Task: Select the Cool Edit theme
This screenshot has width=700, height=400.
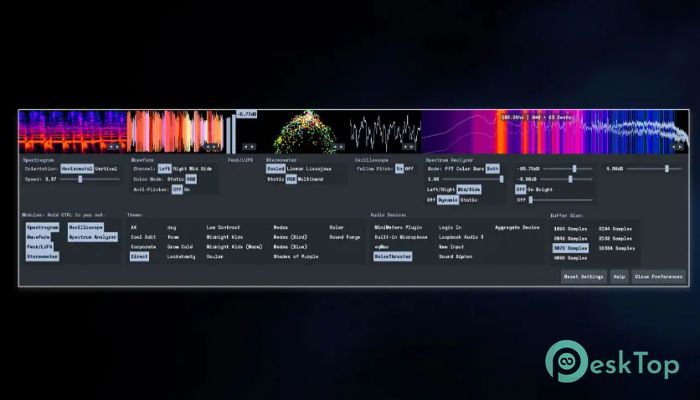Action: coord(143,238)
